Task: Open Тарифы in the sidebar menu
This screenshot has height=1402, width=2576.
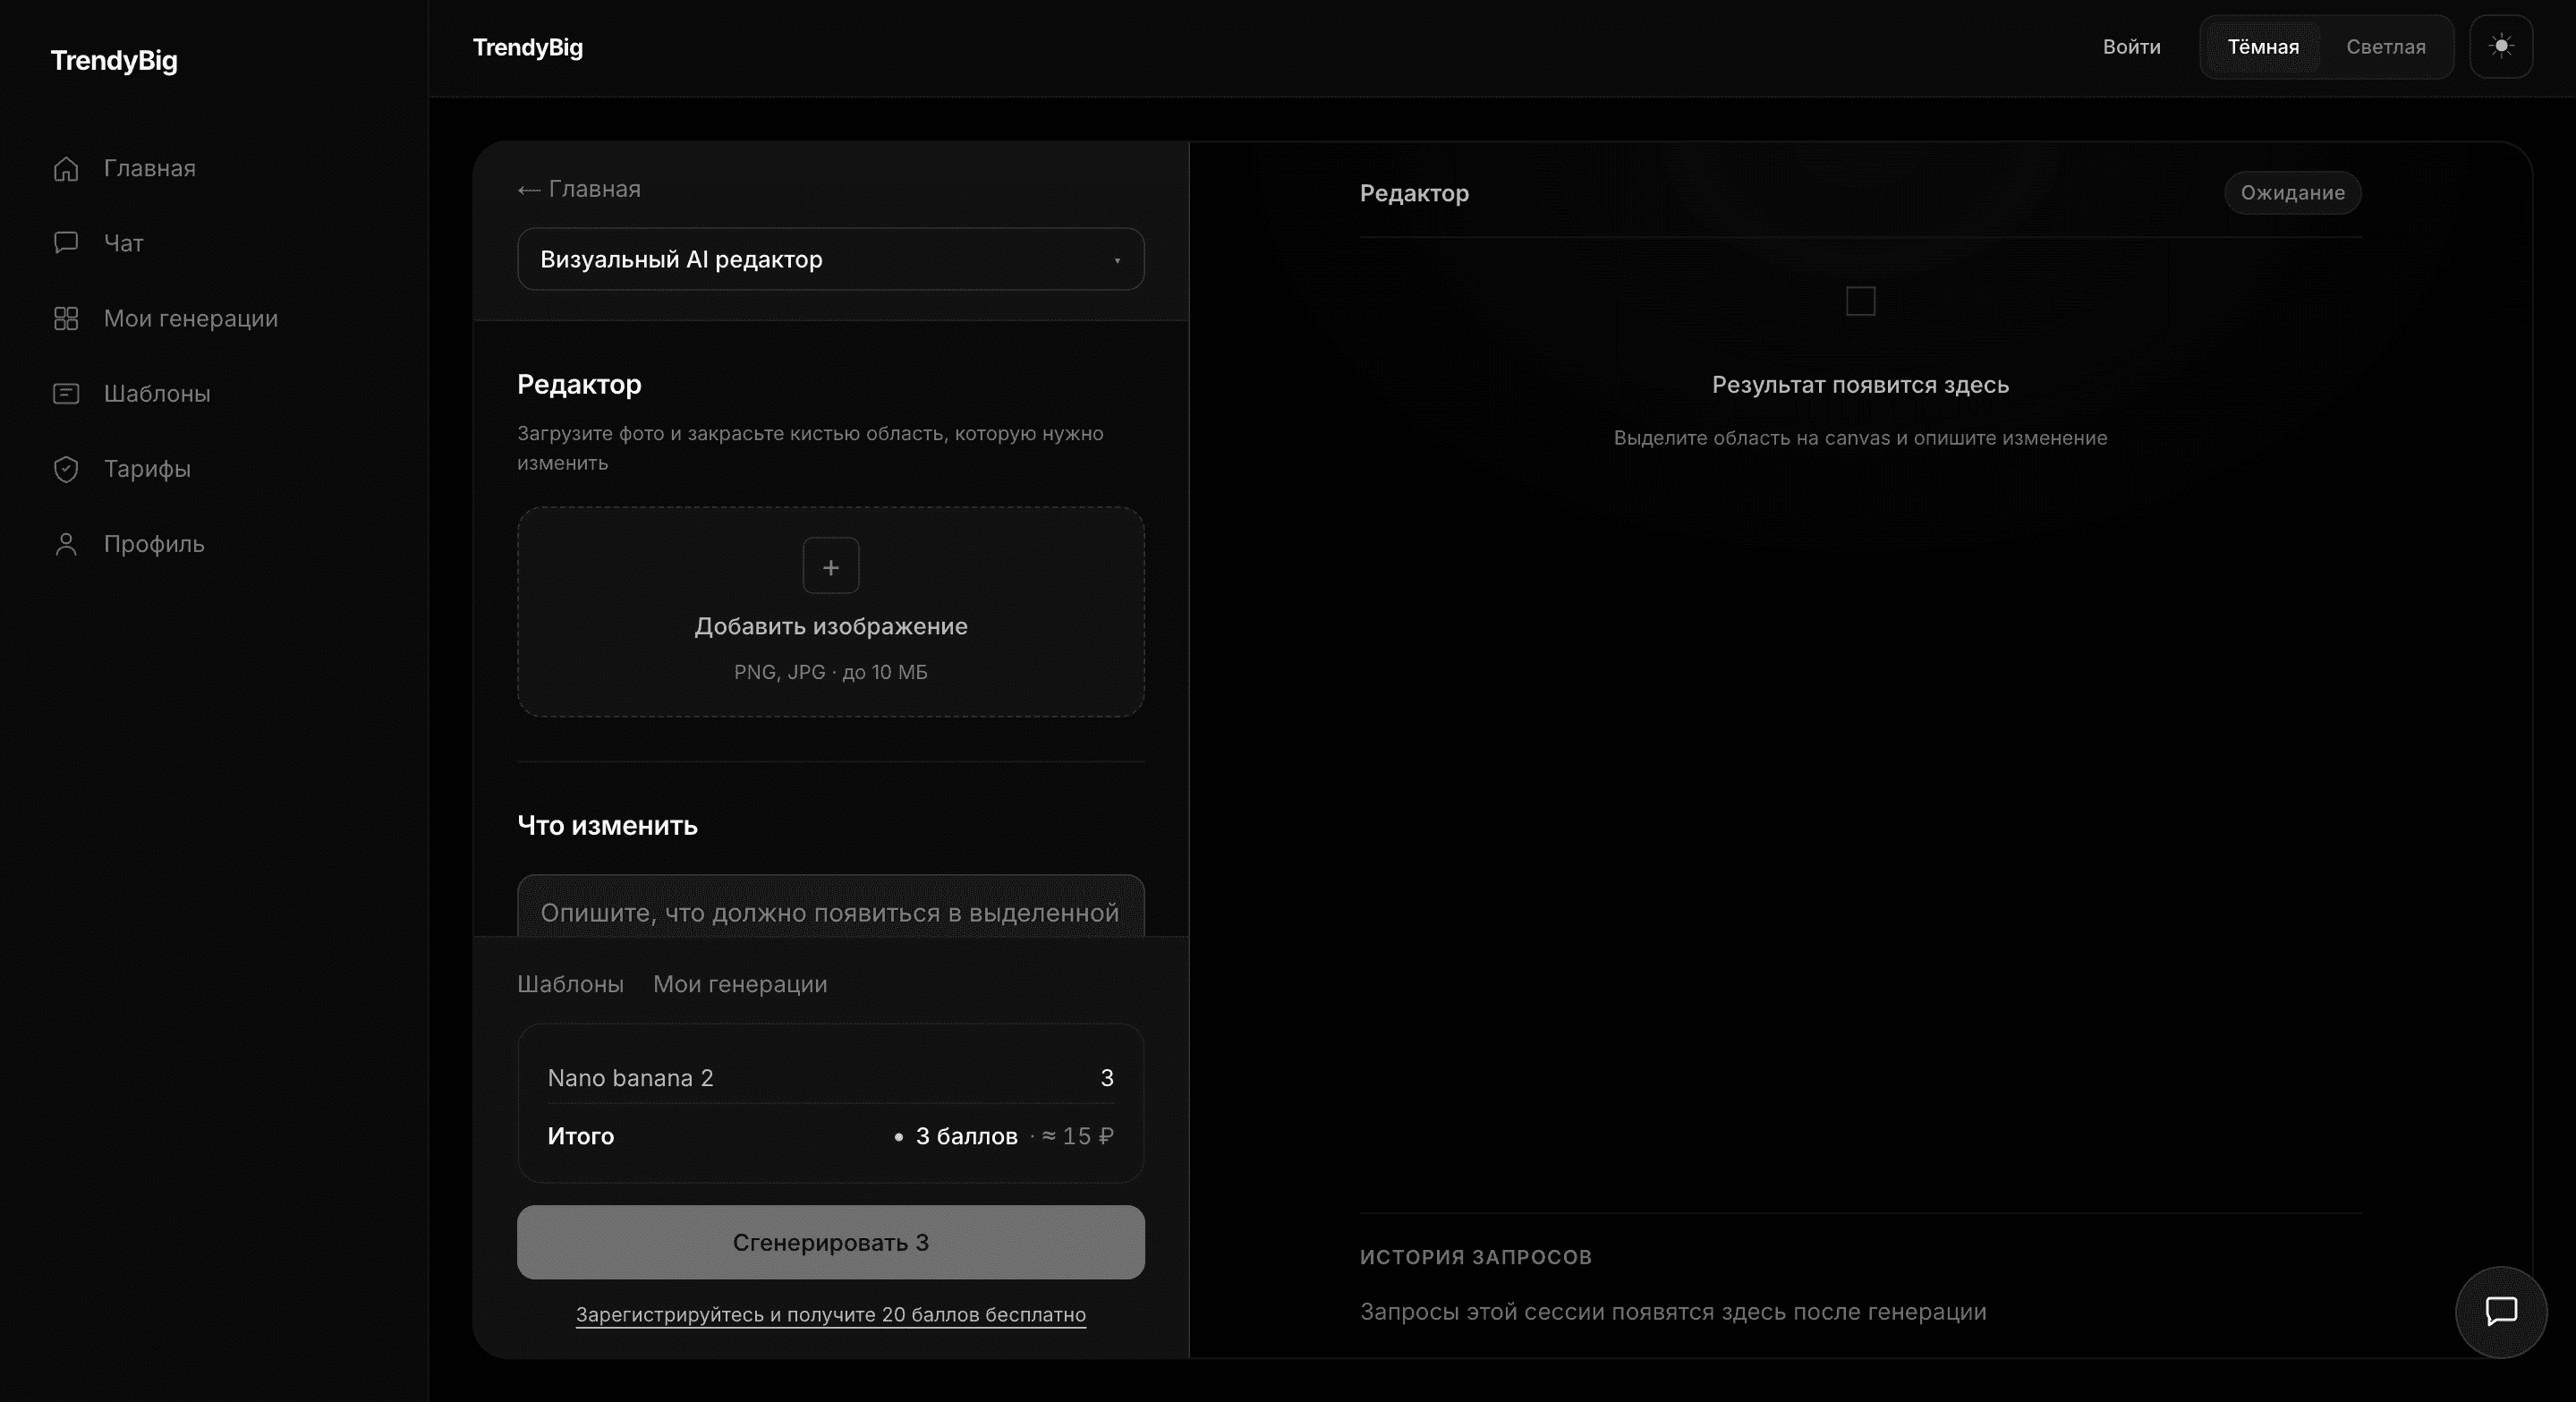Action: 147,469
